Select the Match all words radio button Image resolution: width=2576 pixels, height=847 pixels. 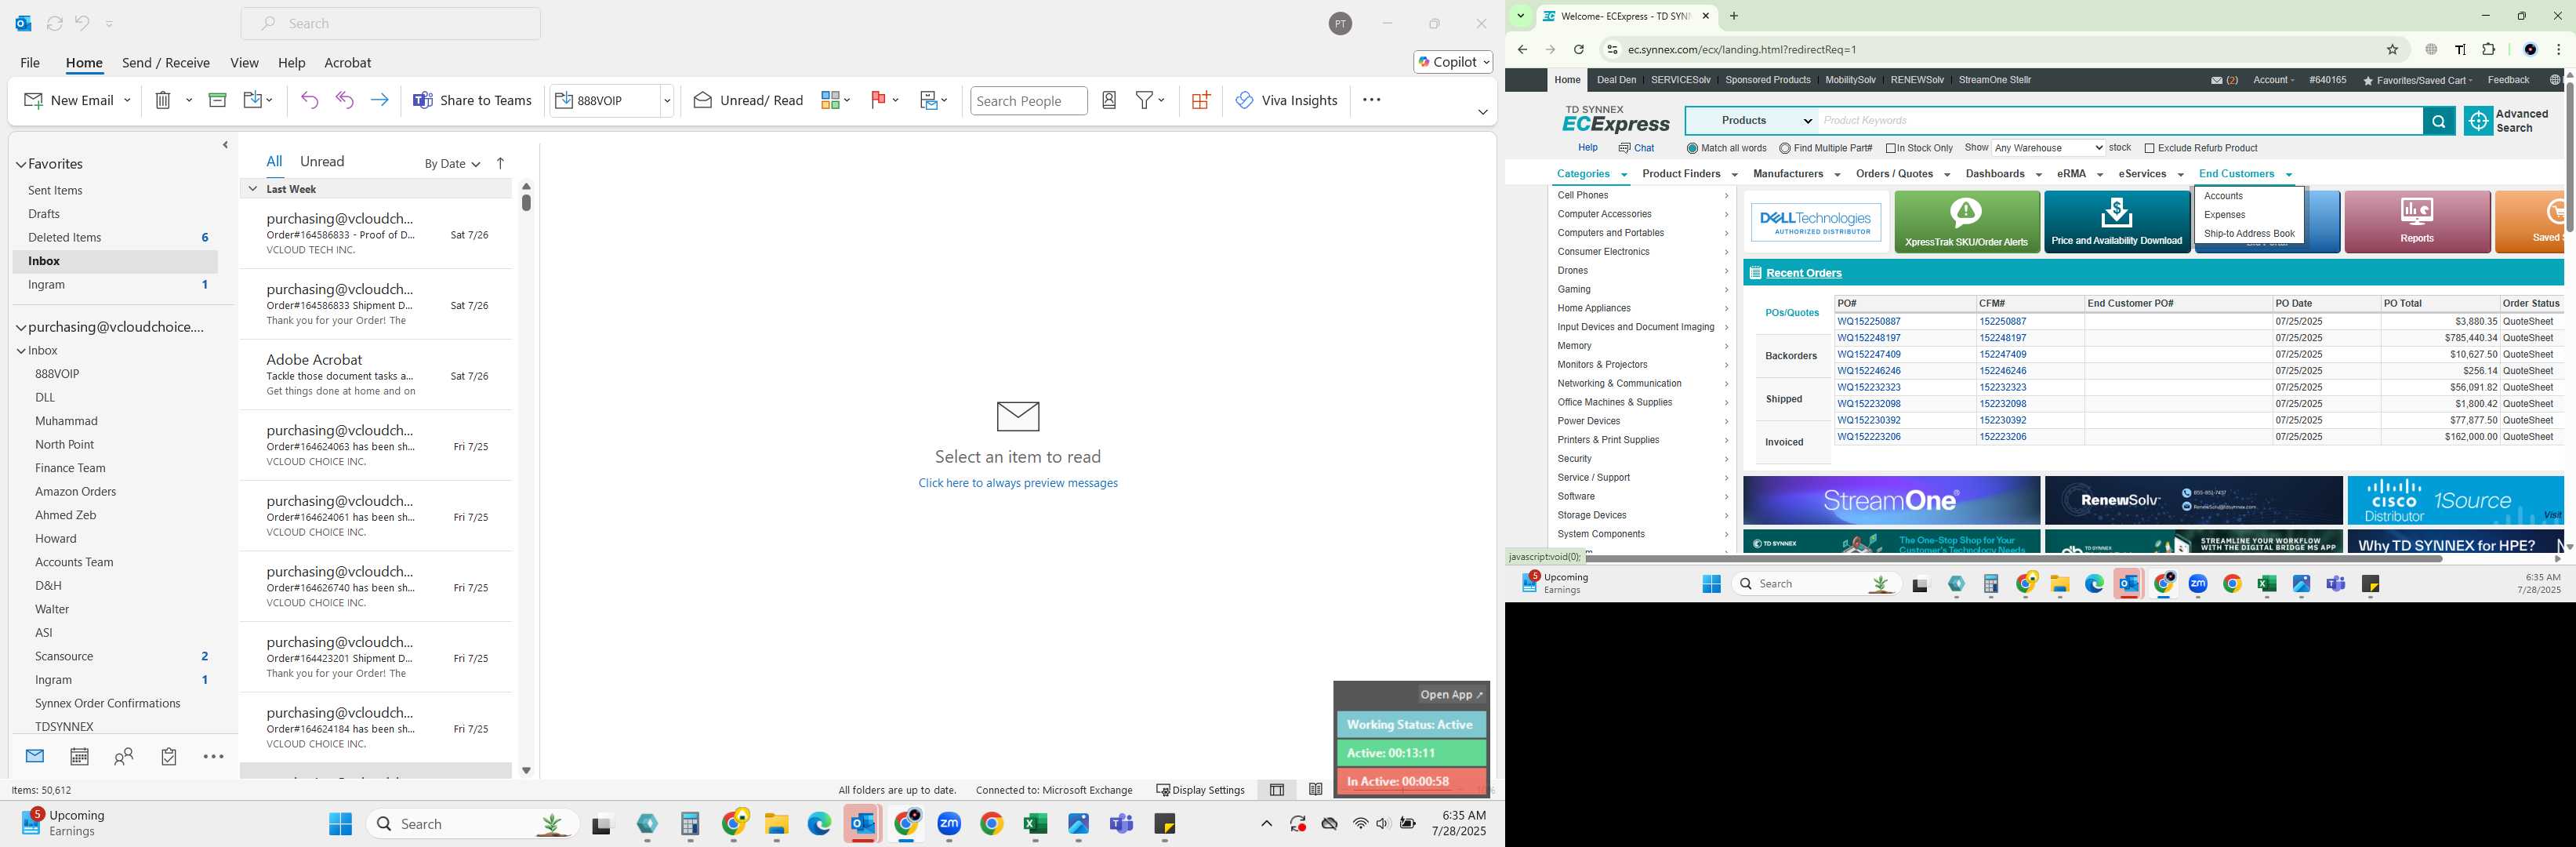point(1692,149)
